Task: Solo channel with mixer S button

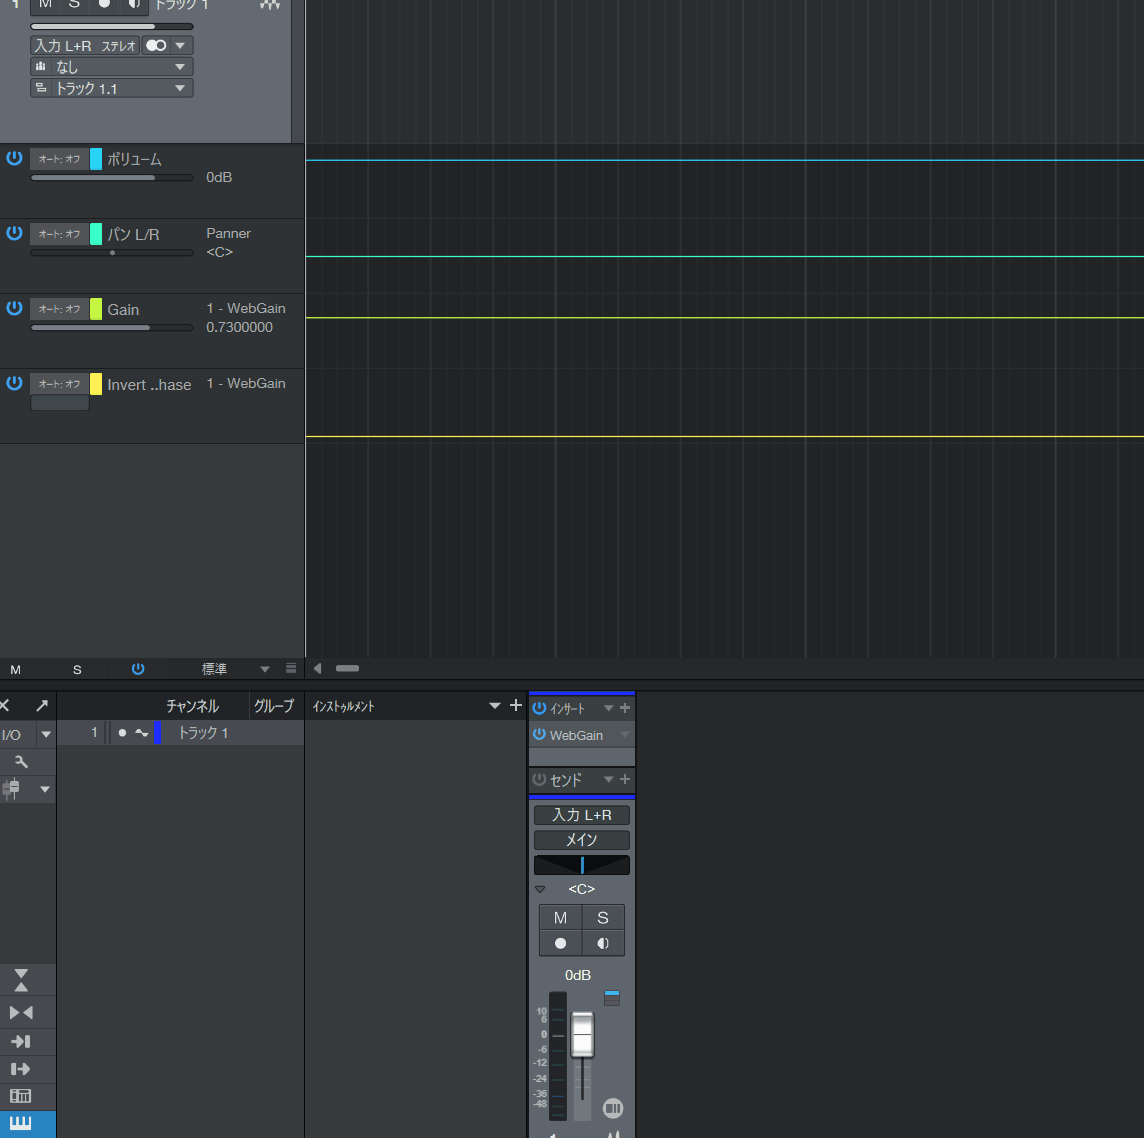Action: click(603, 918)
